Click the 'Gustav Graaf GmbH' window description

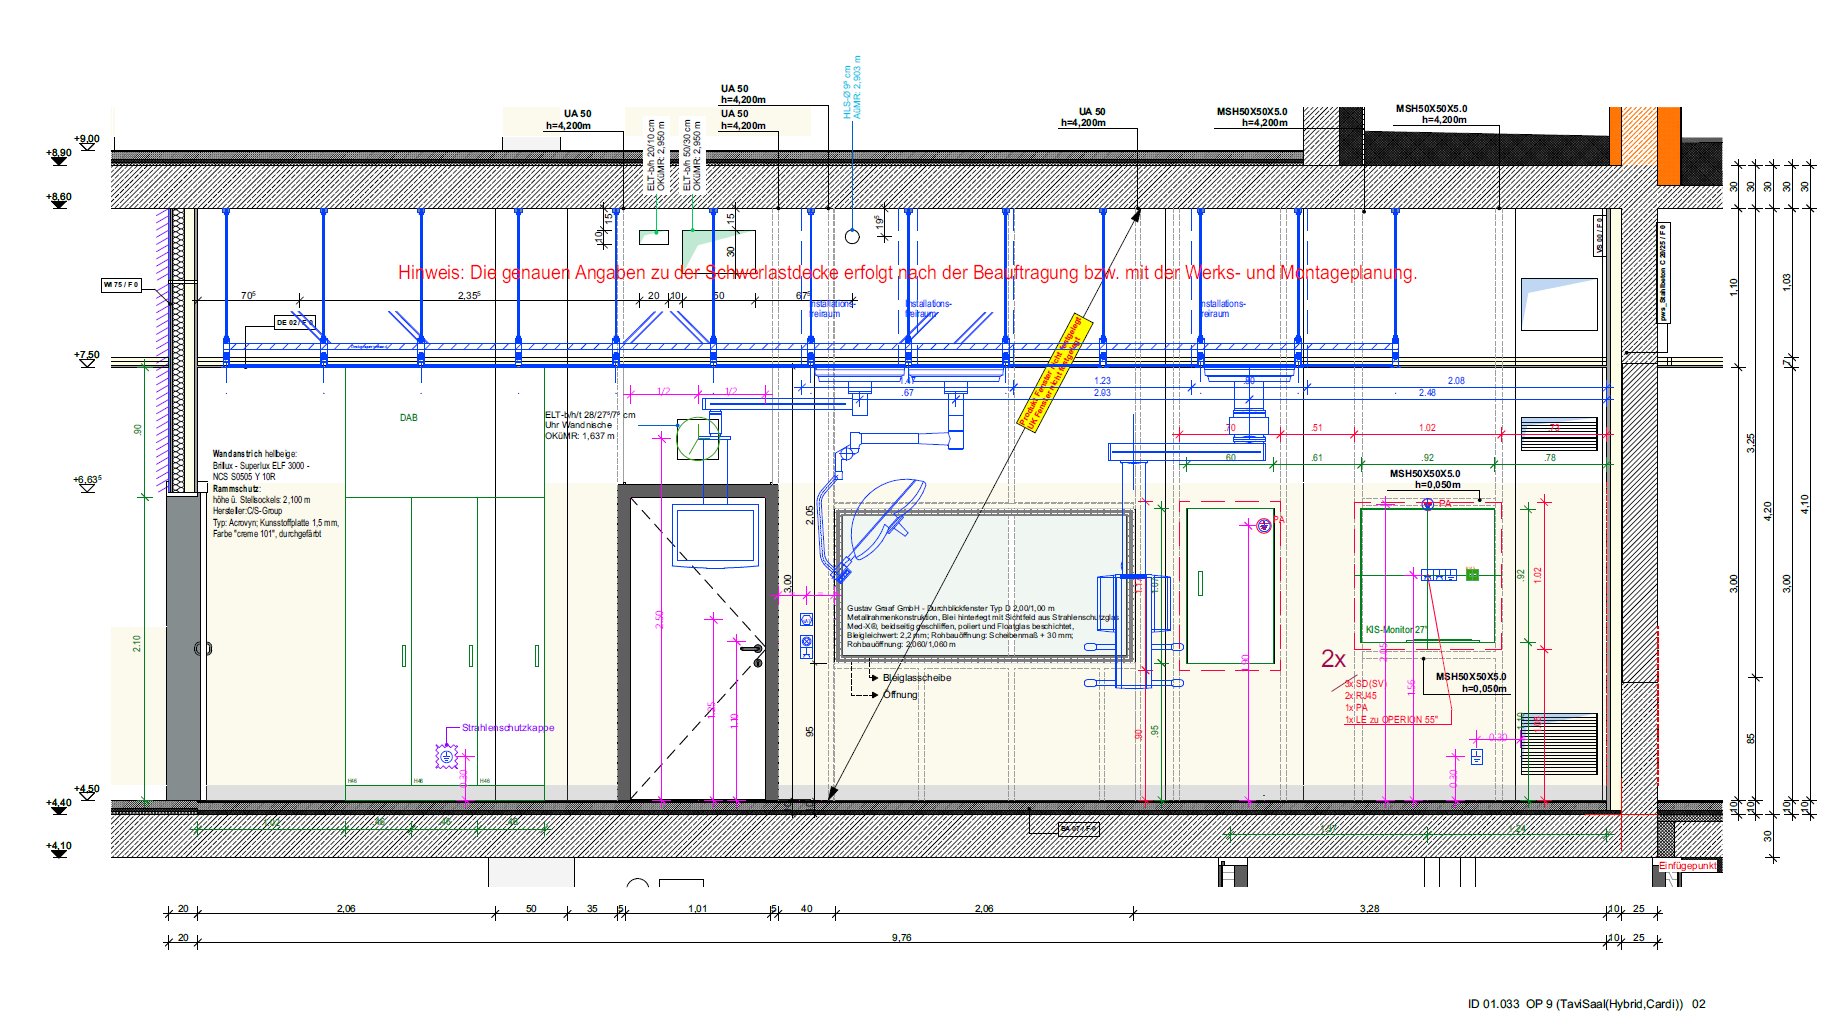coord(981,626)
